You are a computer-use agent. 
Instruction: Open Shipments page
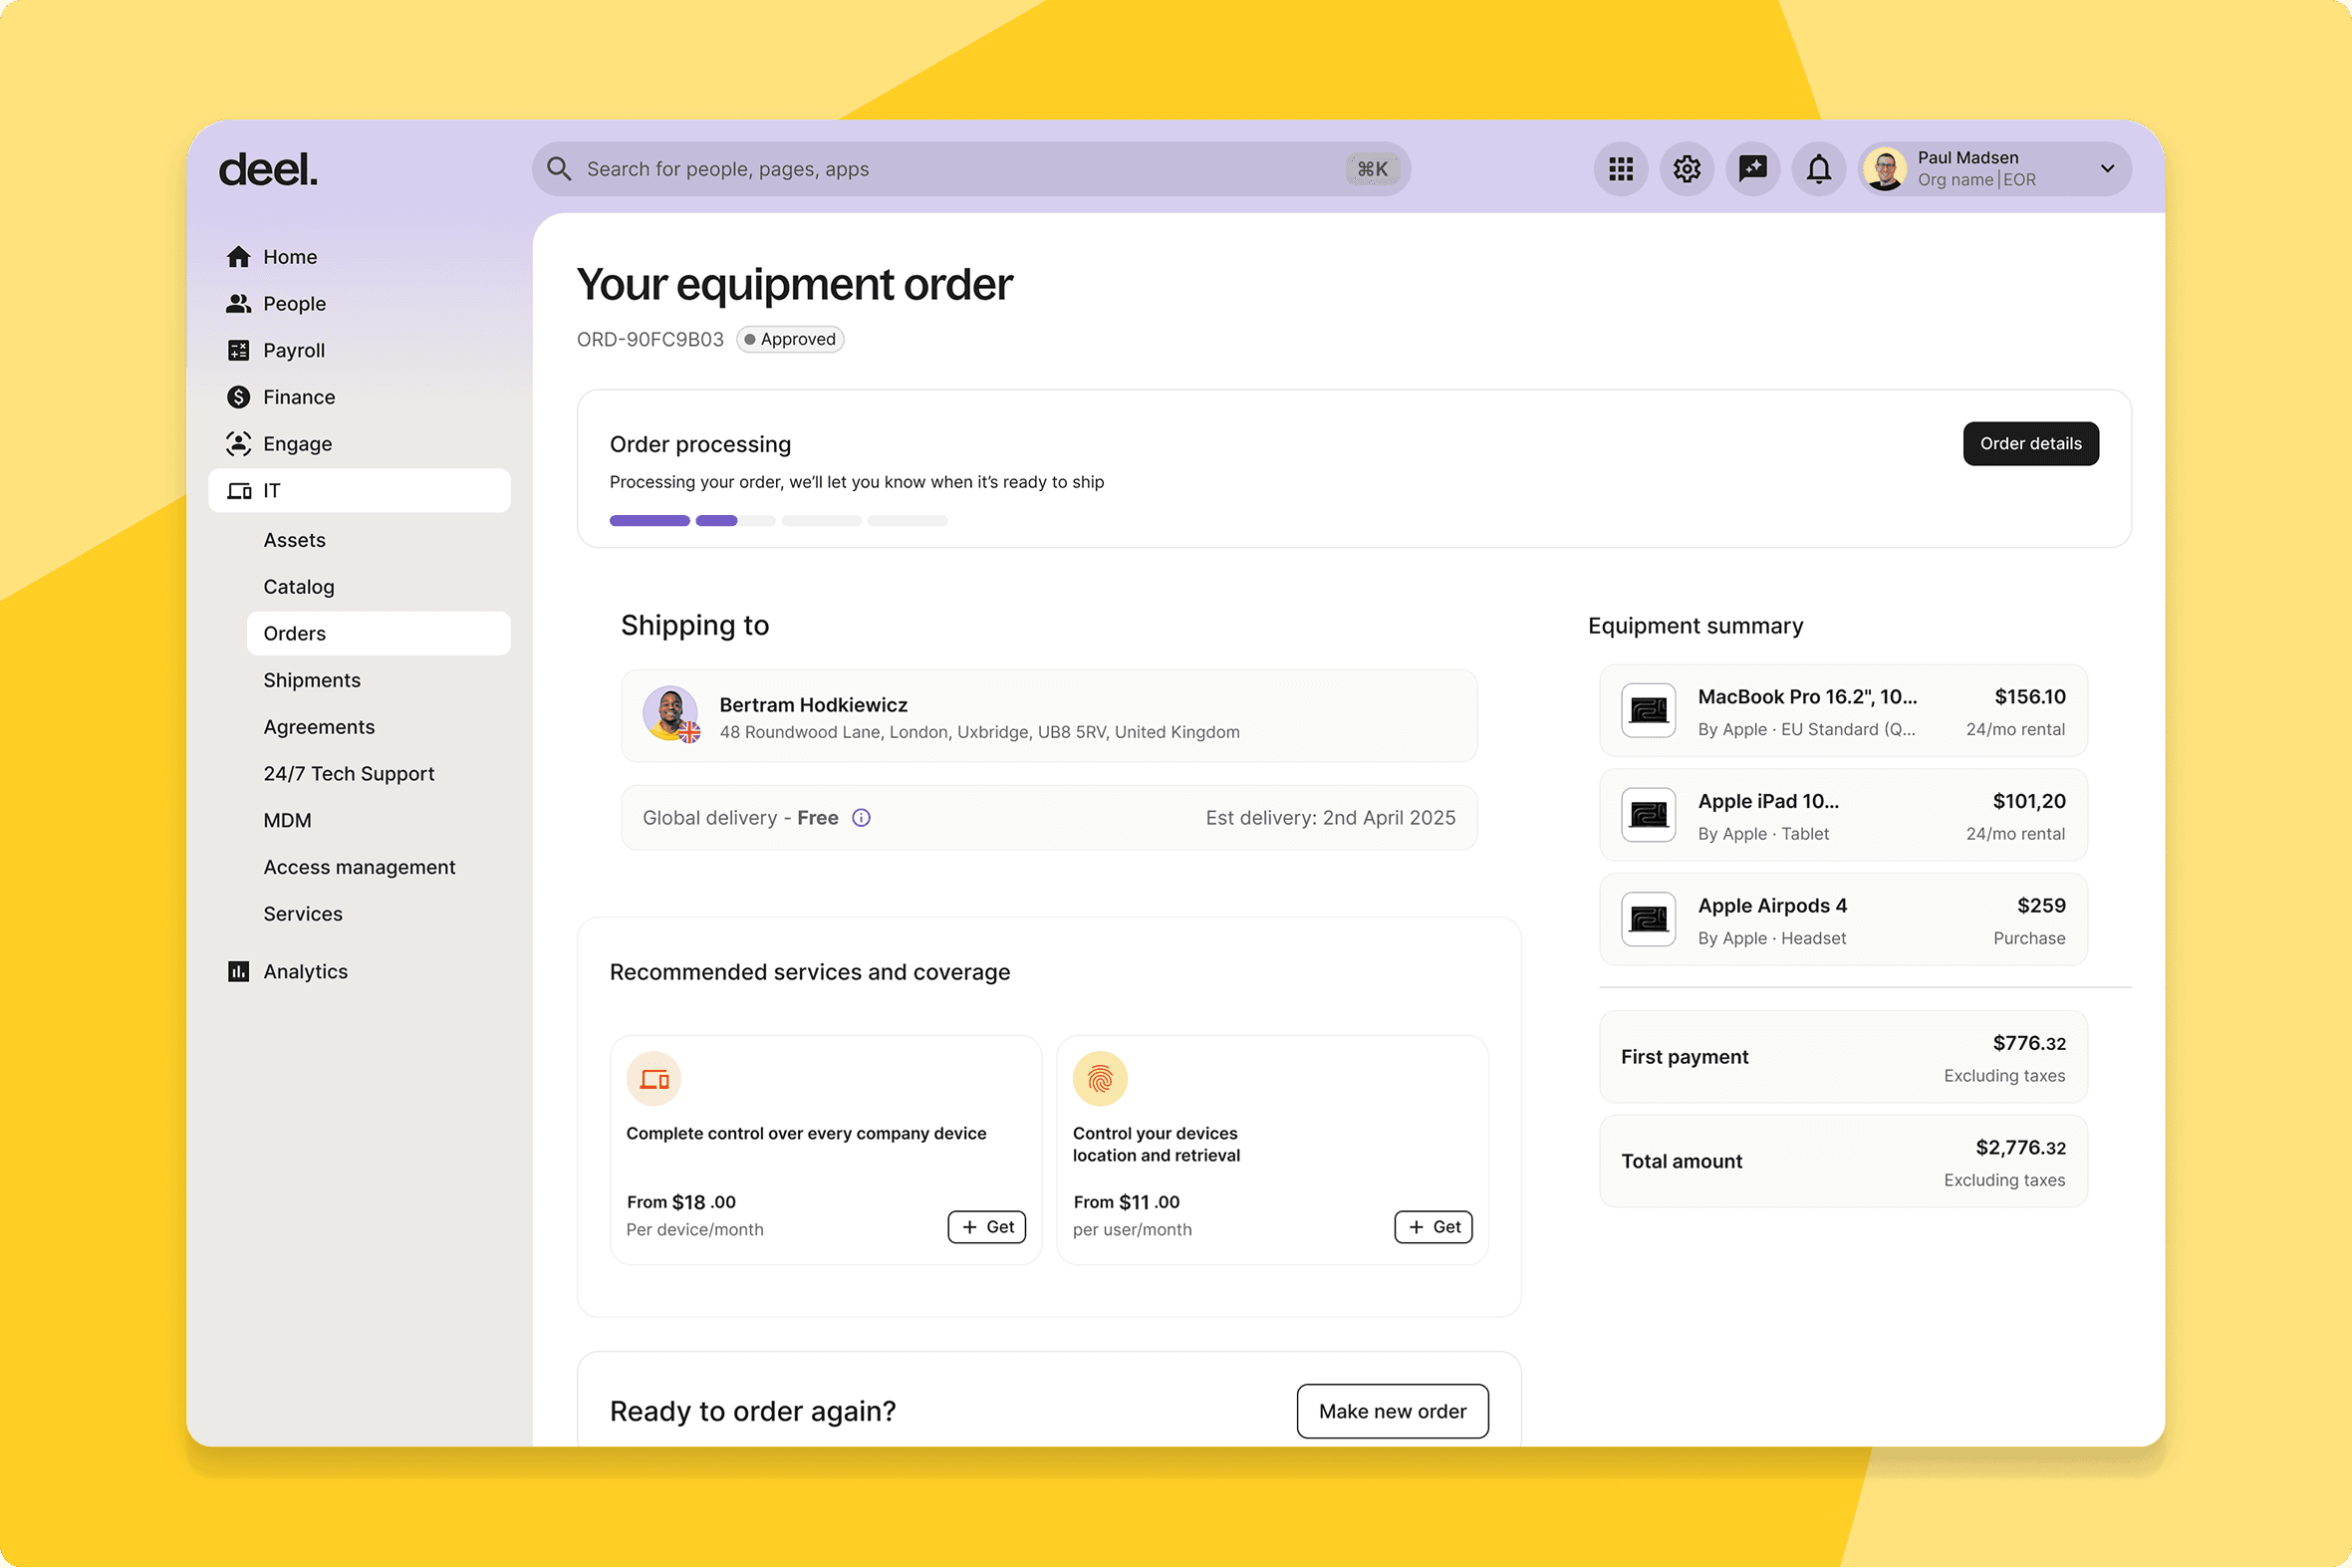378,681
